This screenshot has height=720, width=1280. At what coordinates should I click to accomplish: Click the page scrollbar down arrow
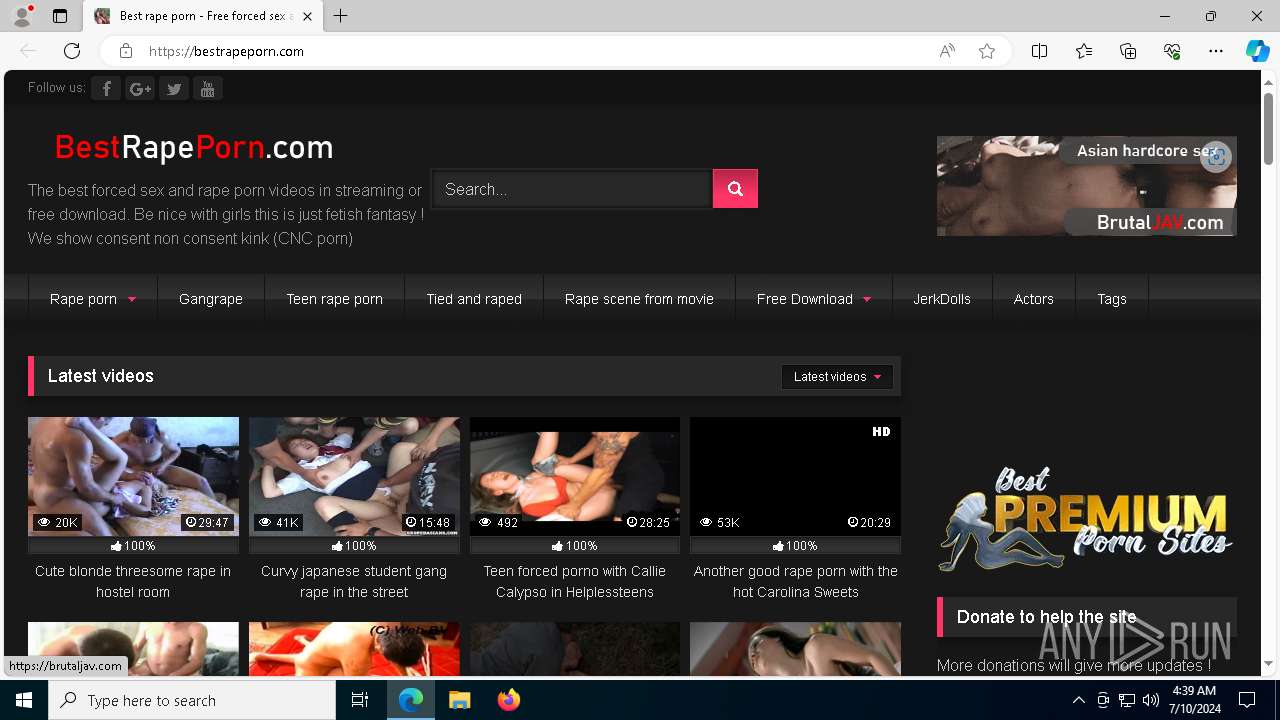[x=1269, y=663]
